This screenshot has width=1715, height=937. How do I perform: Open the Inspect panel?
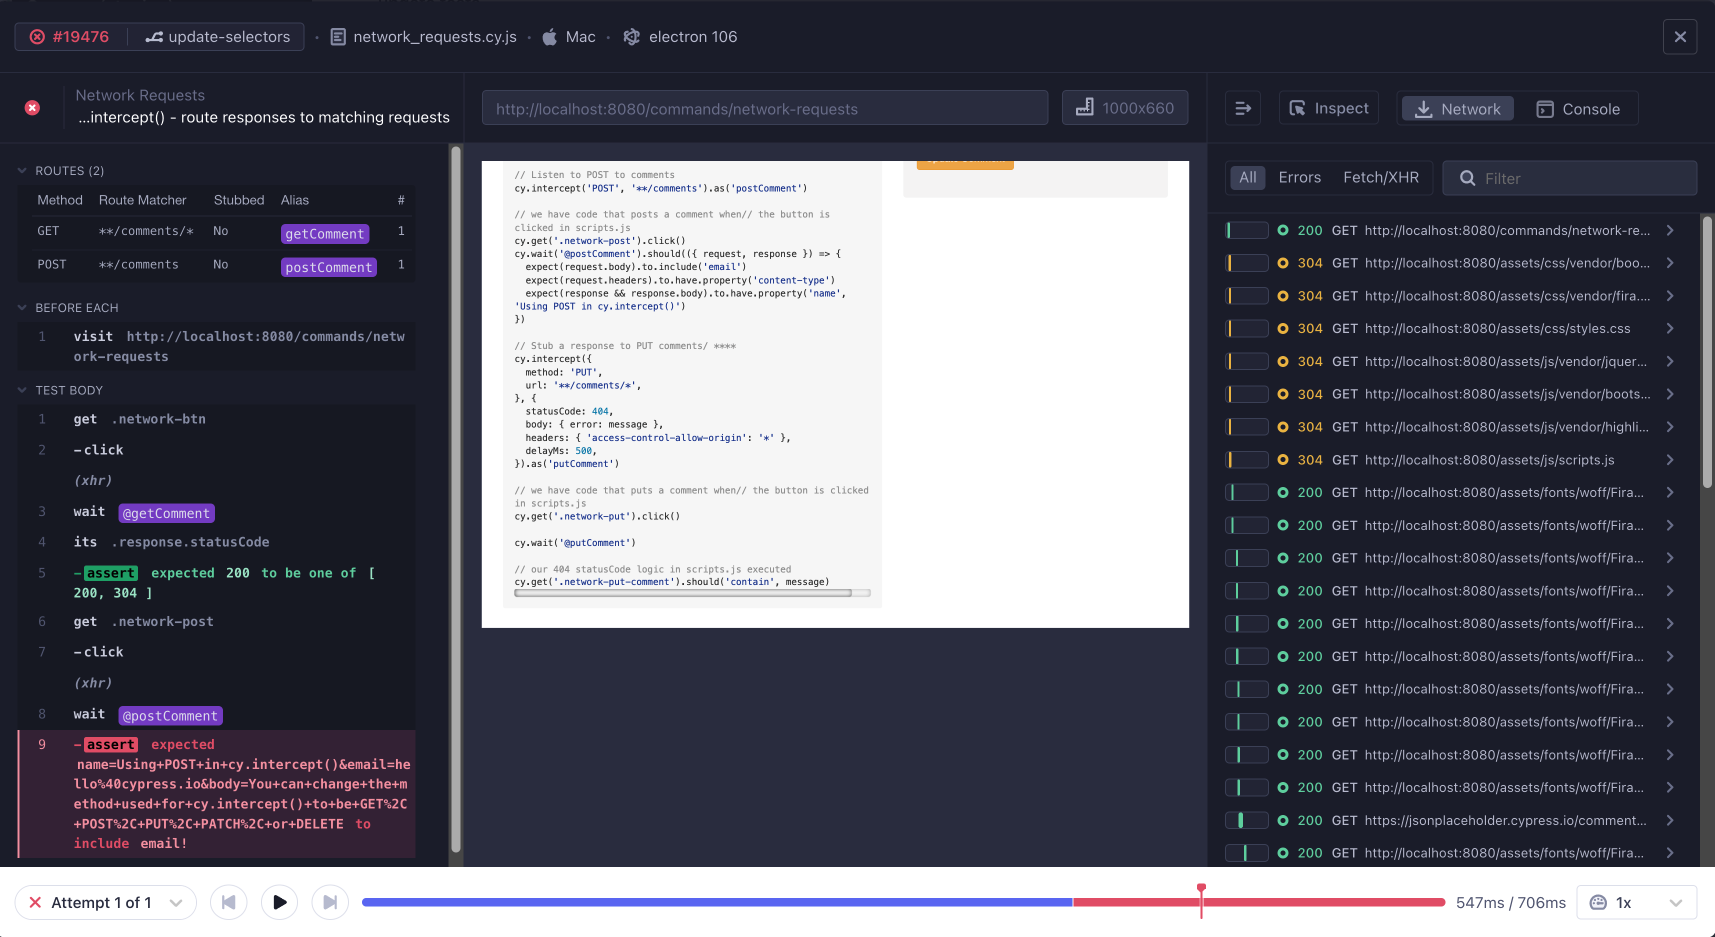click(1329, 108)
